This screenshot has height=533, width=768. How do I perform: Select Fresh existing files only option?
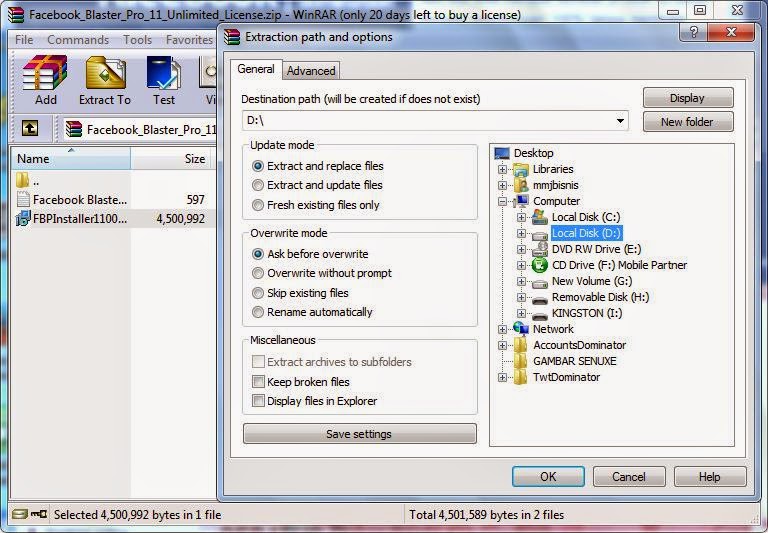point(258,205)
